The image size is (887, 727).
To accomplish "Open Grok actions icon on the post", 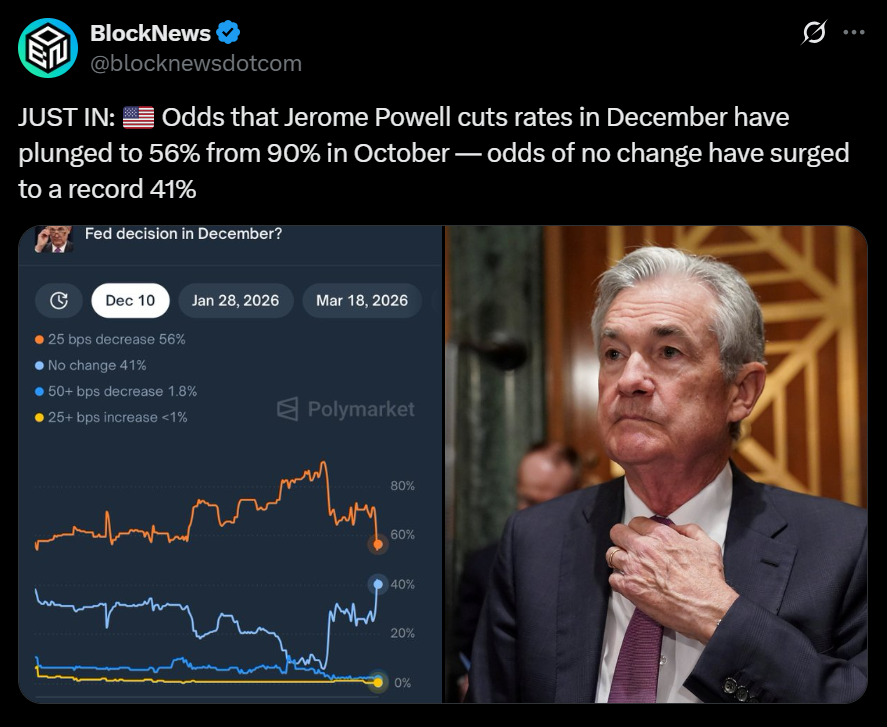I will (x=815, y=33).
